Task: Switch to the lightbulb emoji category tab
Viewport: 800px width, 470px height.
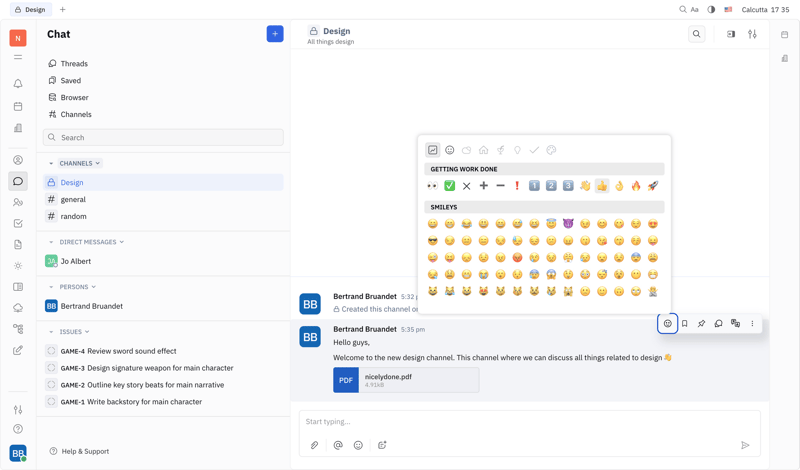Action: [x=517, y=150]
